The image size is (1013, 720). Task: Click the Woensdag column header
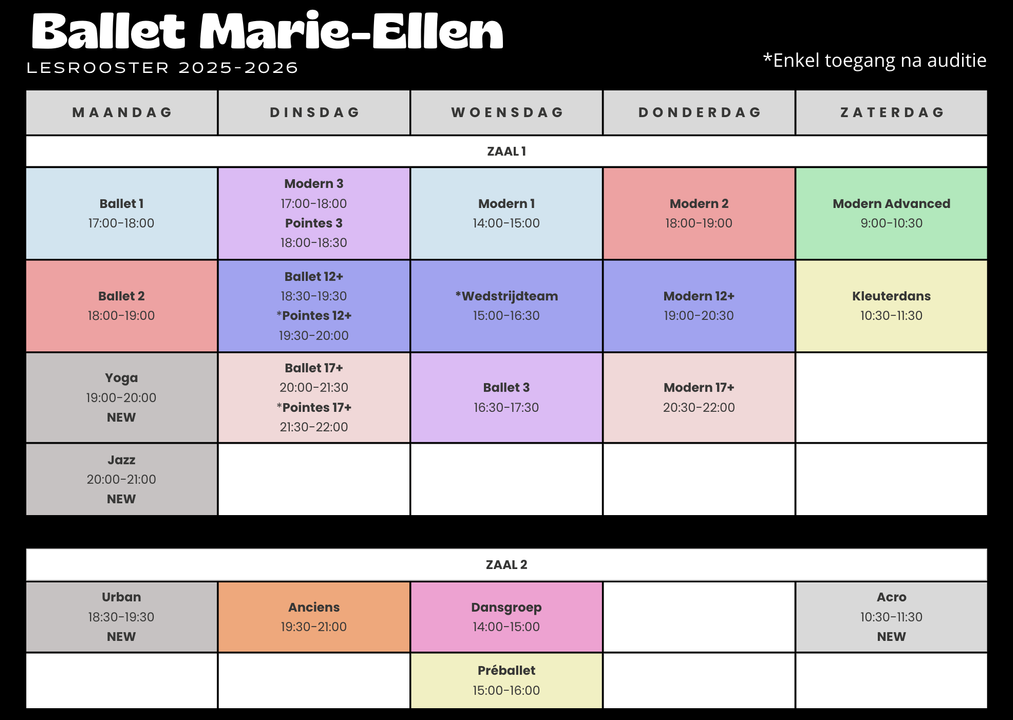(506, 112)
